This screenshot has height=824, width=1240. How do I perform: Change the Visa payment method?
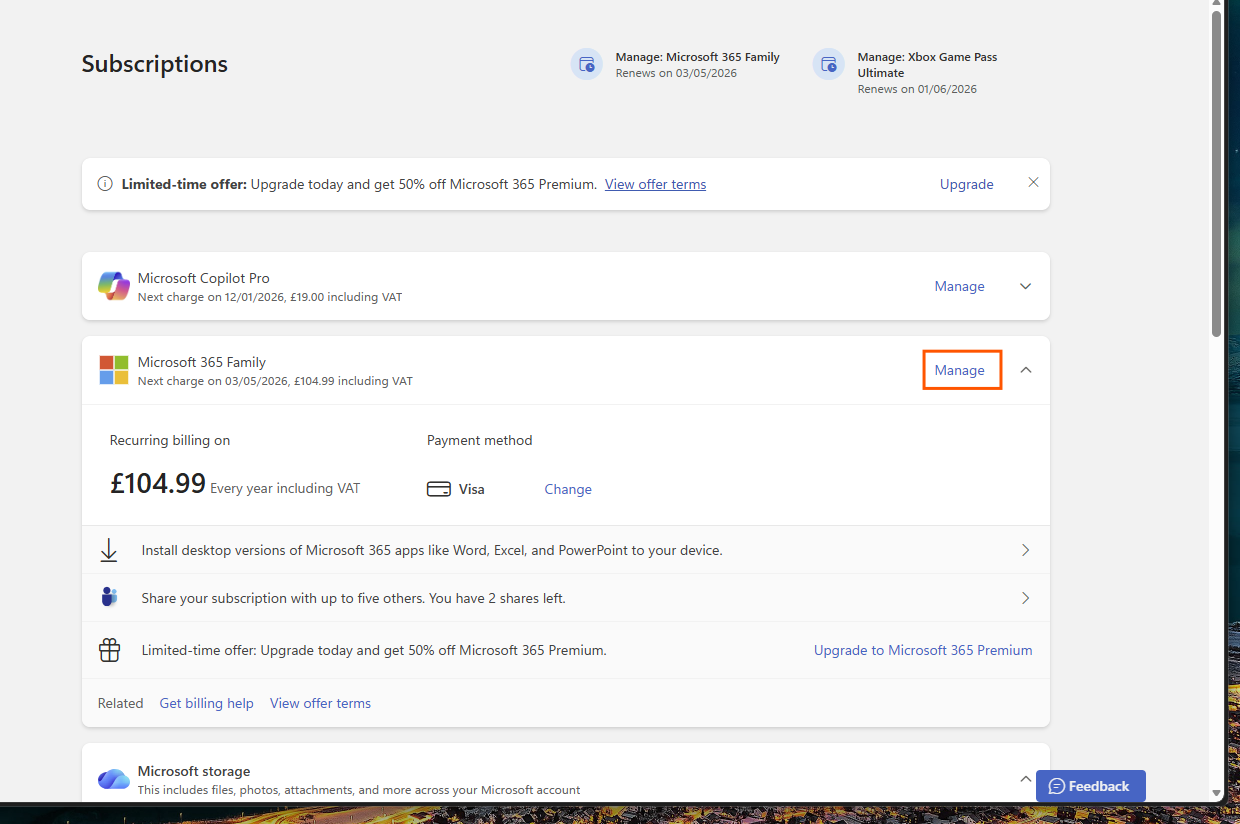coord(568,489)
